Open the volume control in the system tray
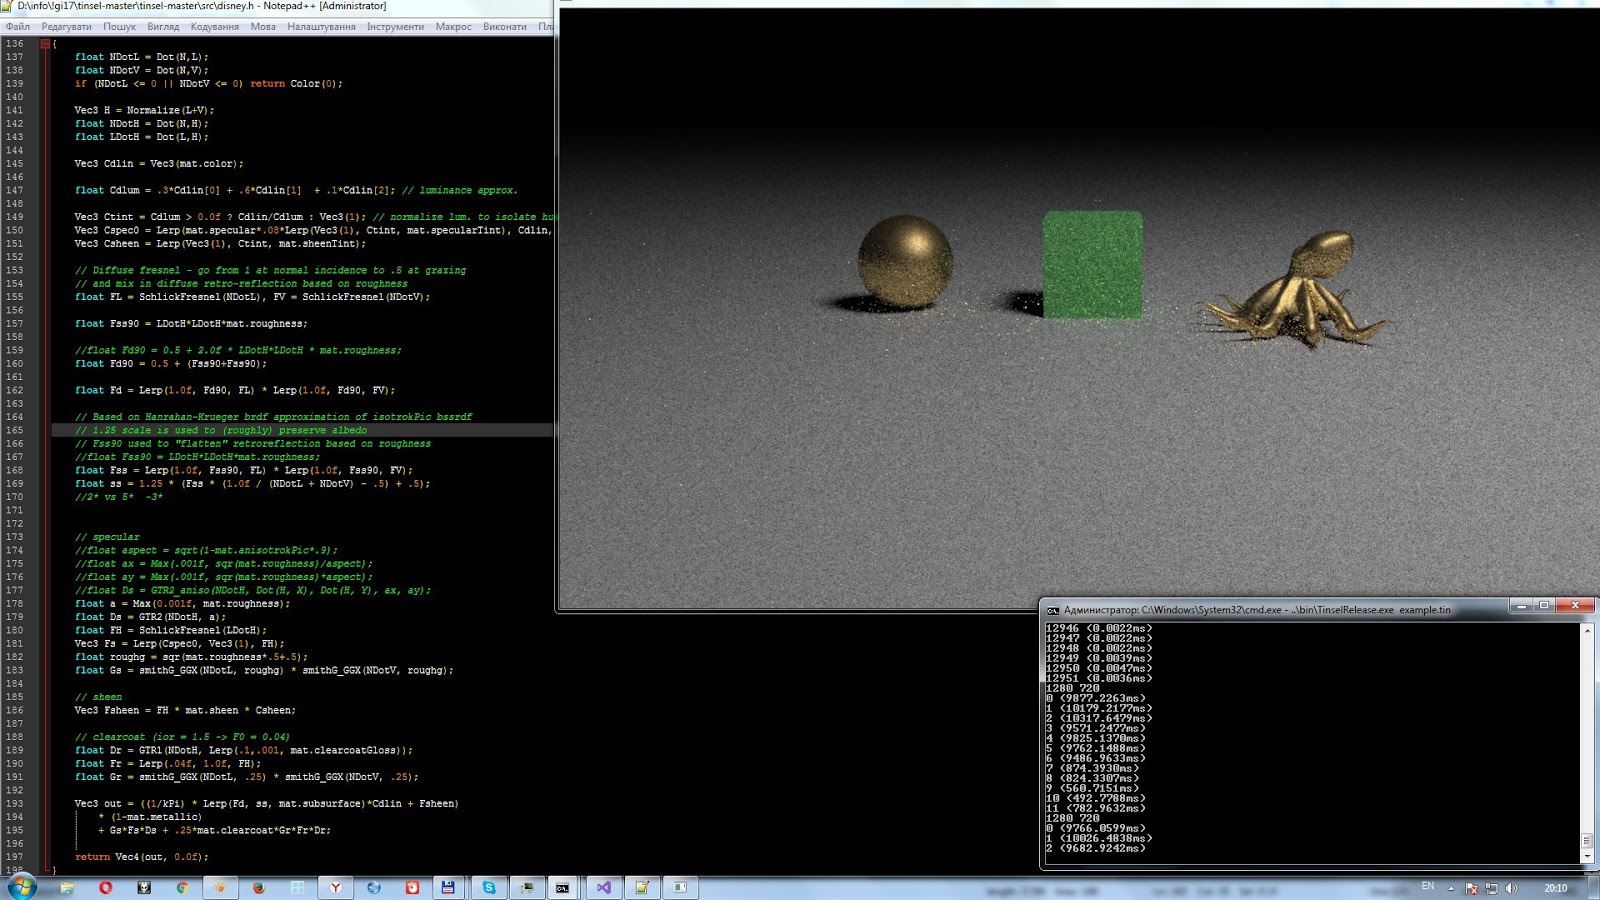Viewport: 1600px width, 900px height. tap(1511, 887)
